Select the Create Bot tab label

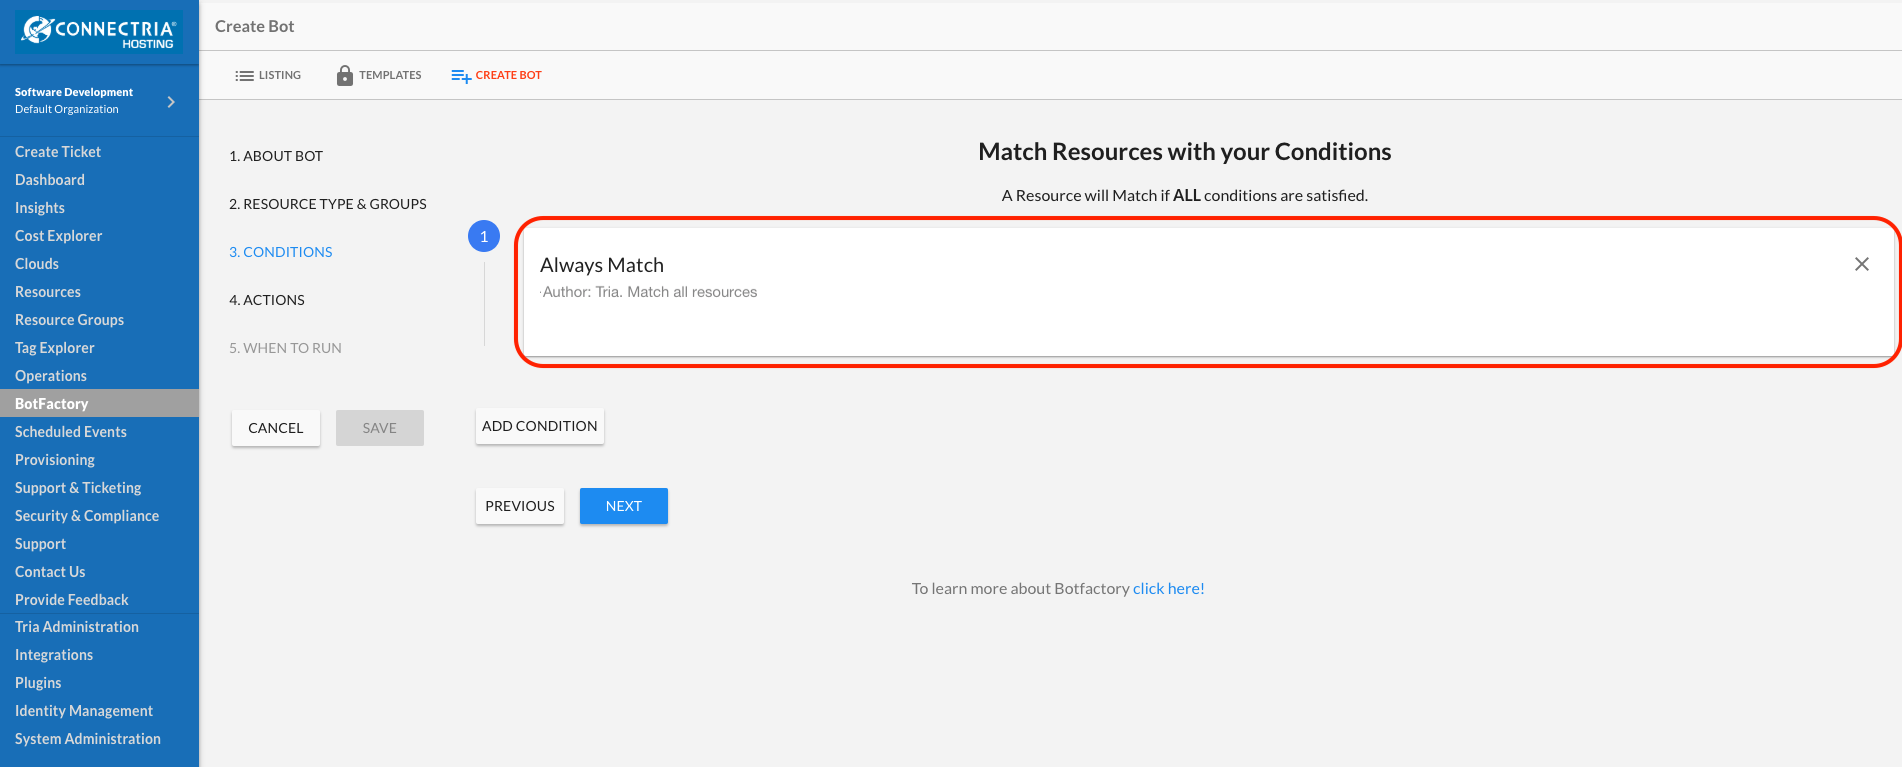coord(509,75)
